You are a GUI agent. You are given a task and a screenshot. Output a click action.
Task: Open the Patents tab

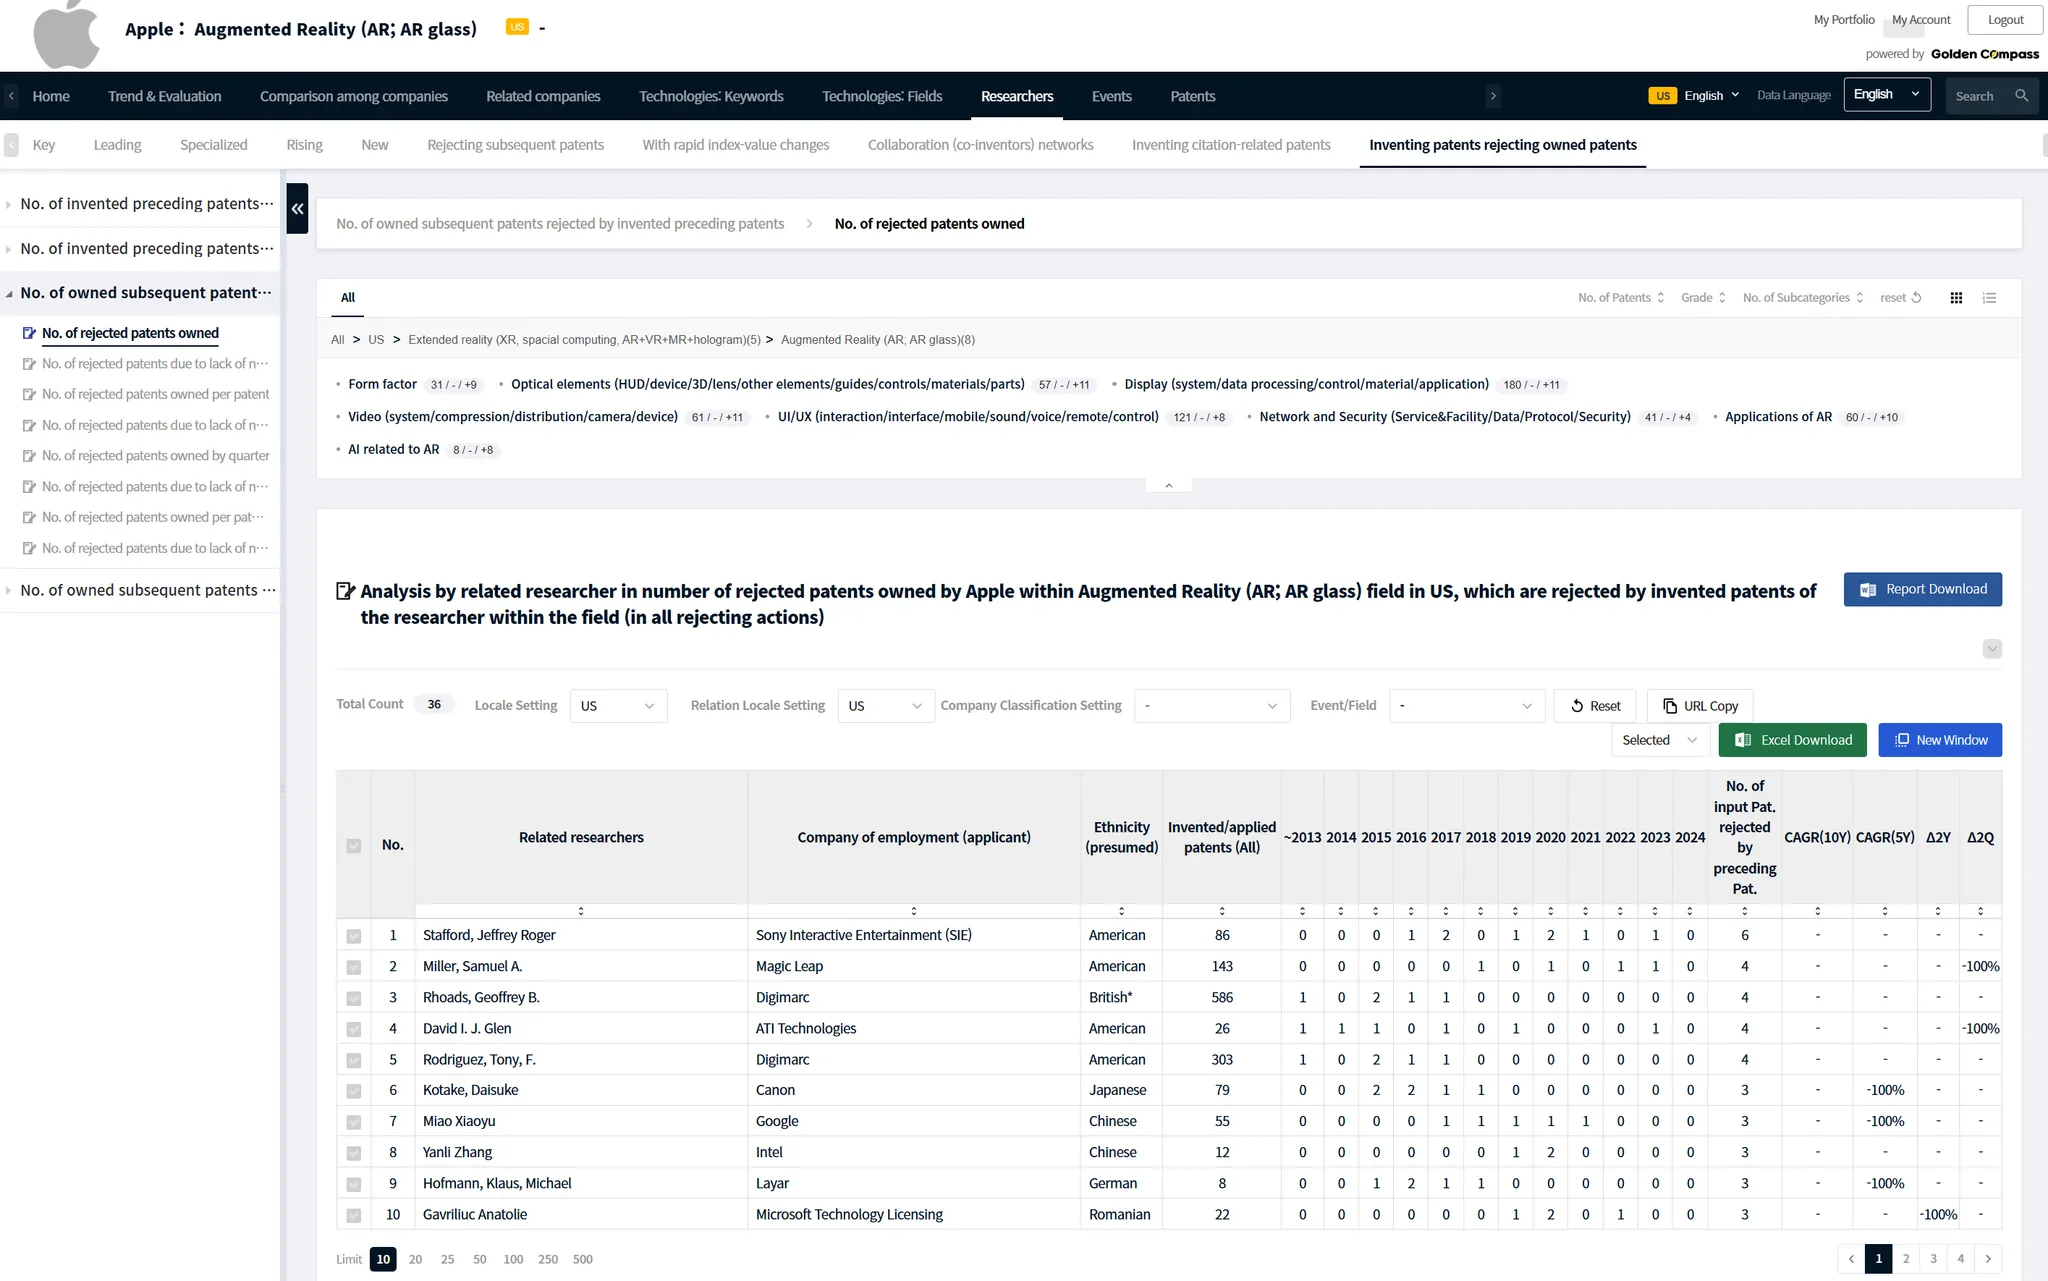click(x=1192, y=96)
